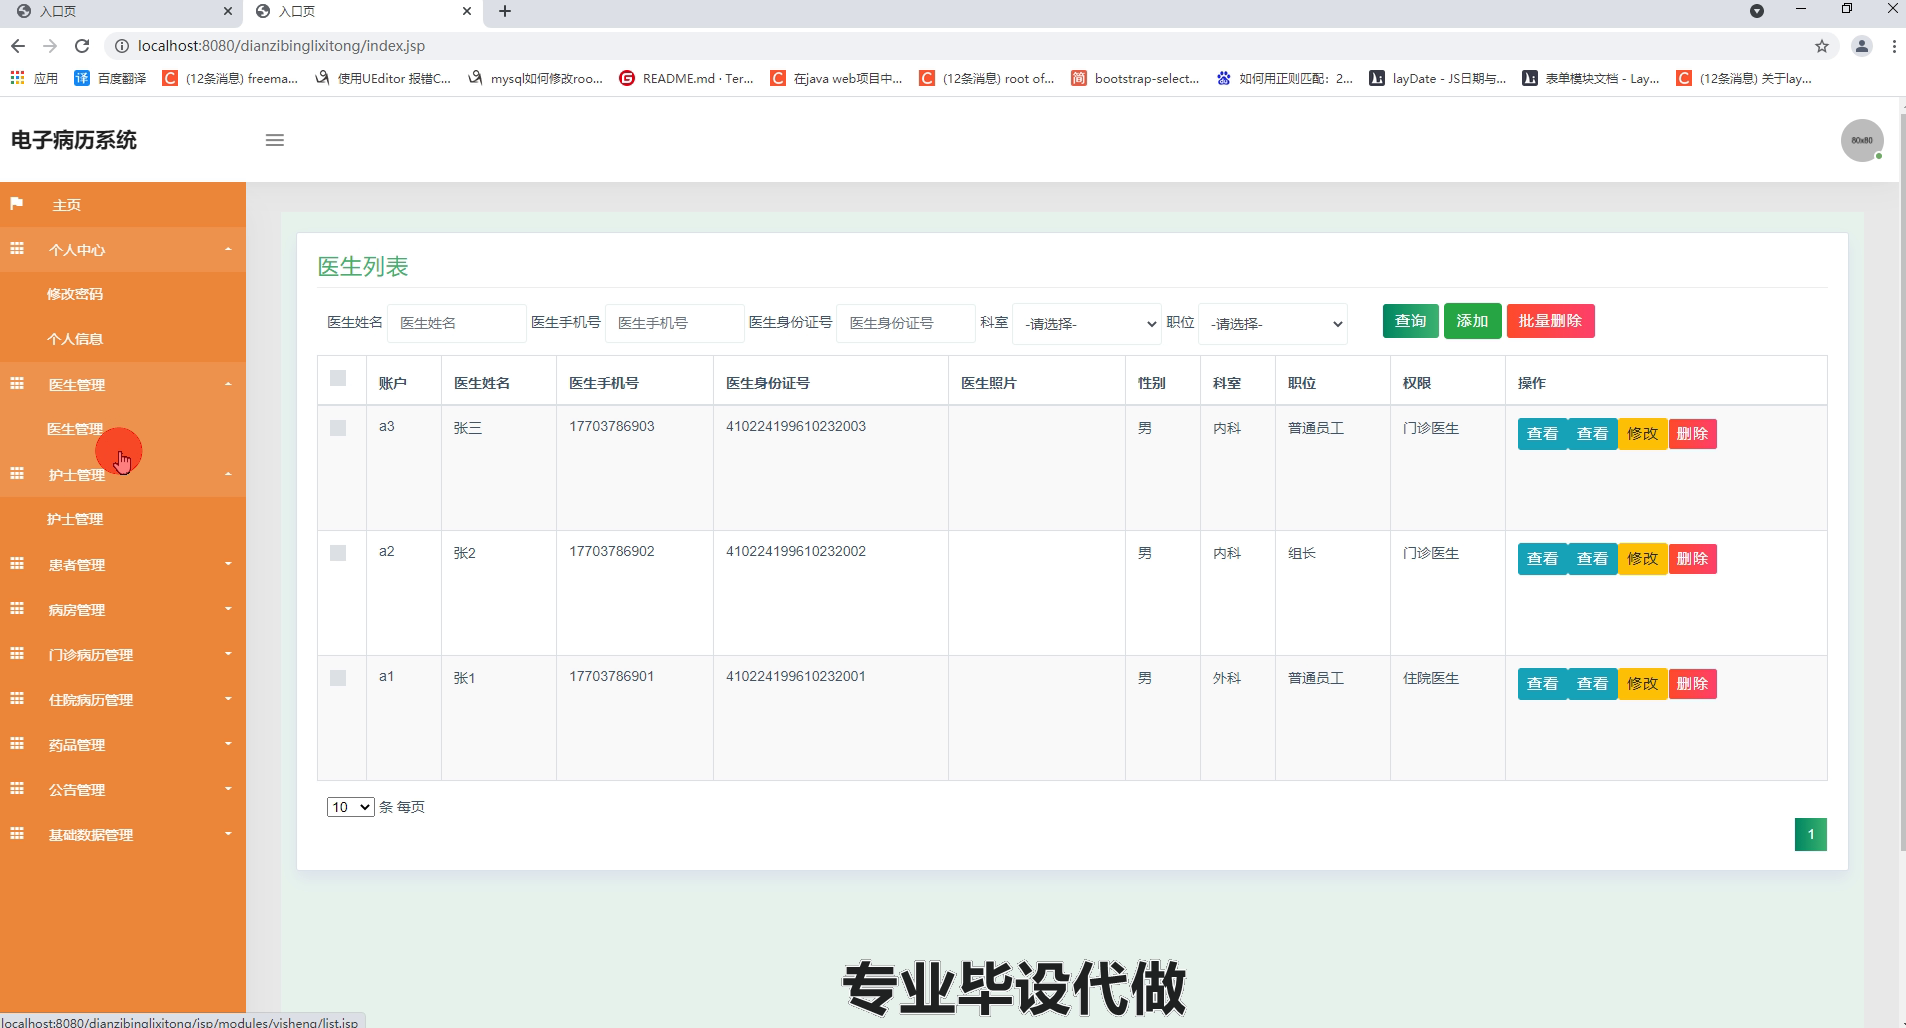This screenshot has width=1906, height=1028.
Task: Reload the page with browser refresh icon
Action: tap(82, 46)
